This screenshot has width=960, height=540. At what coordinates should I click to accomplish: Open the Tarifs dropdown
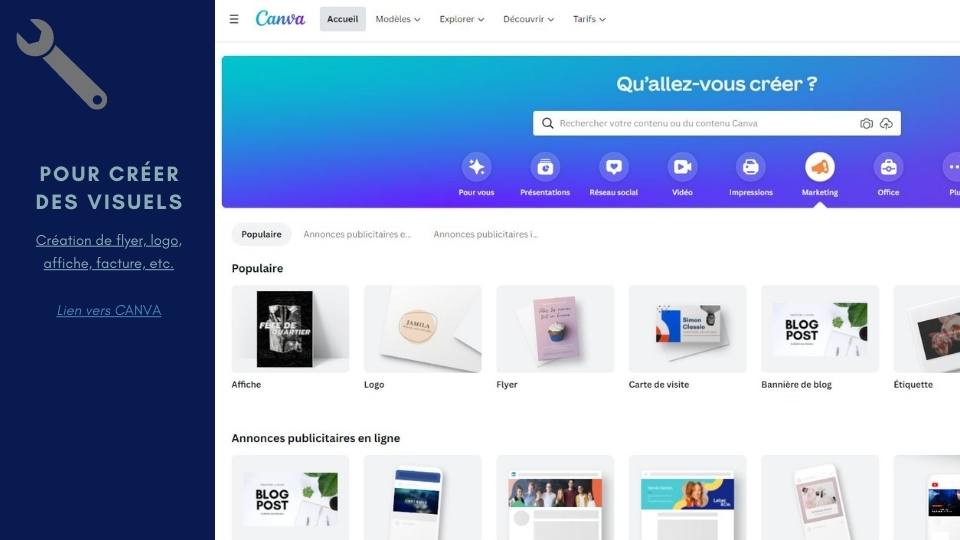click(x=589, y=19)
